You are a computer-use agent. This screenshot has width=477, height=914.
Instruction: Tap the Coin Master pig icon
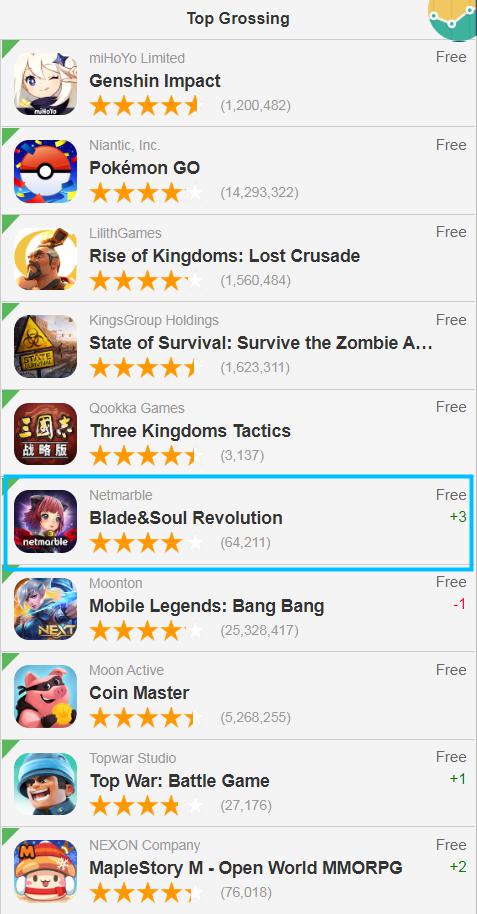click(45, 696)
